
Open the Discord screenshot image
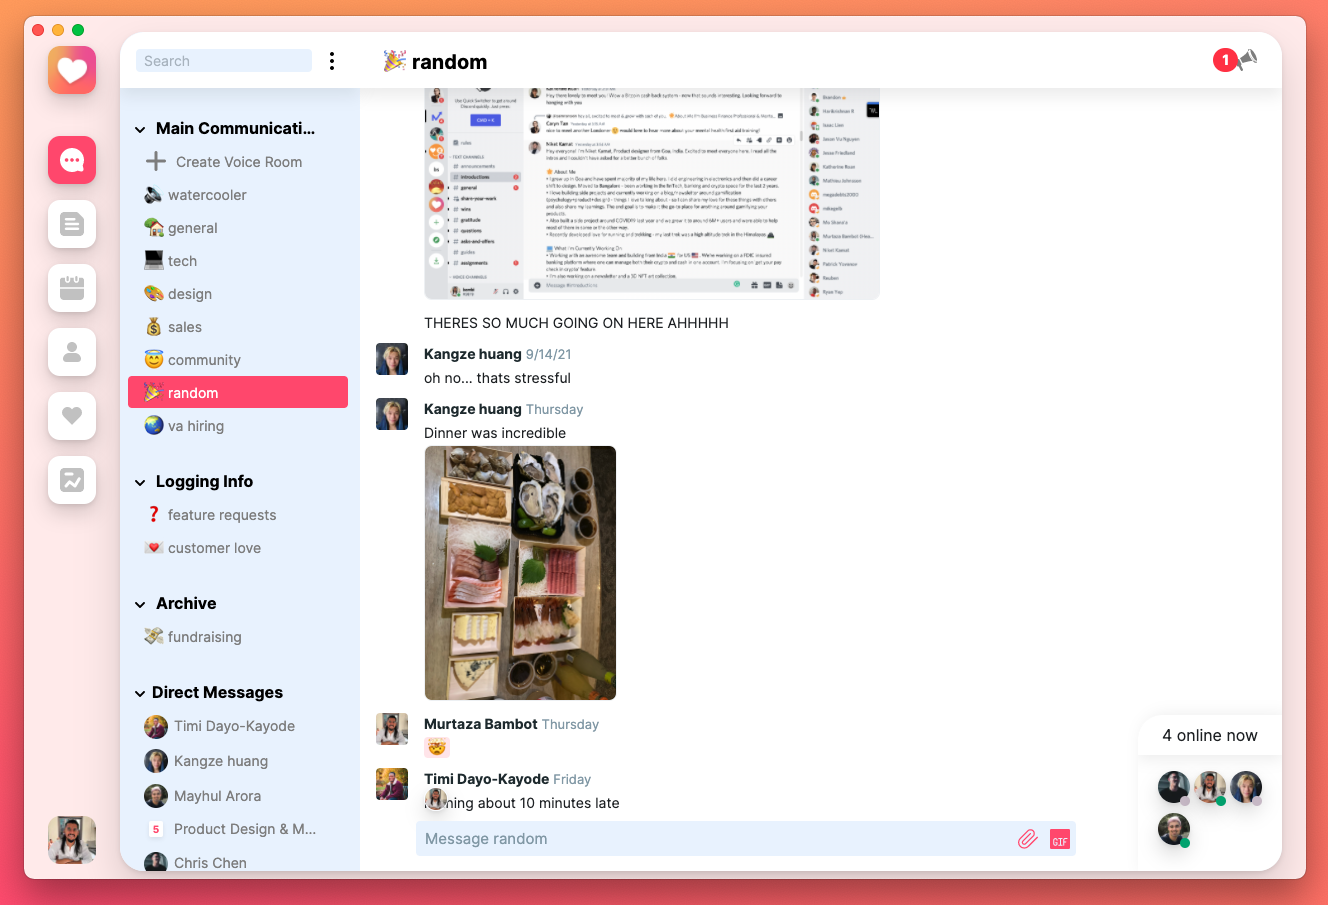652,194
